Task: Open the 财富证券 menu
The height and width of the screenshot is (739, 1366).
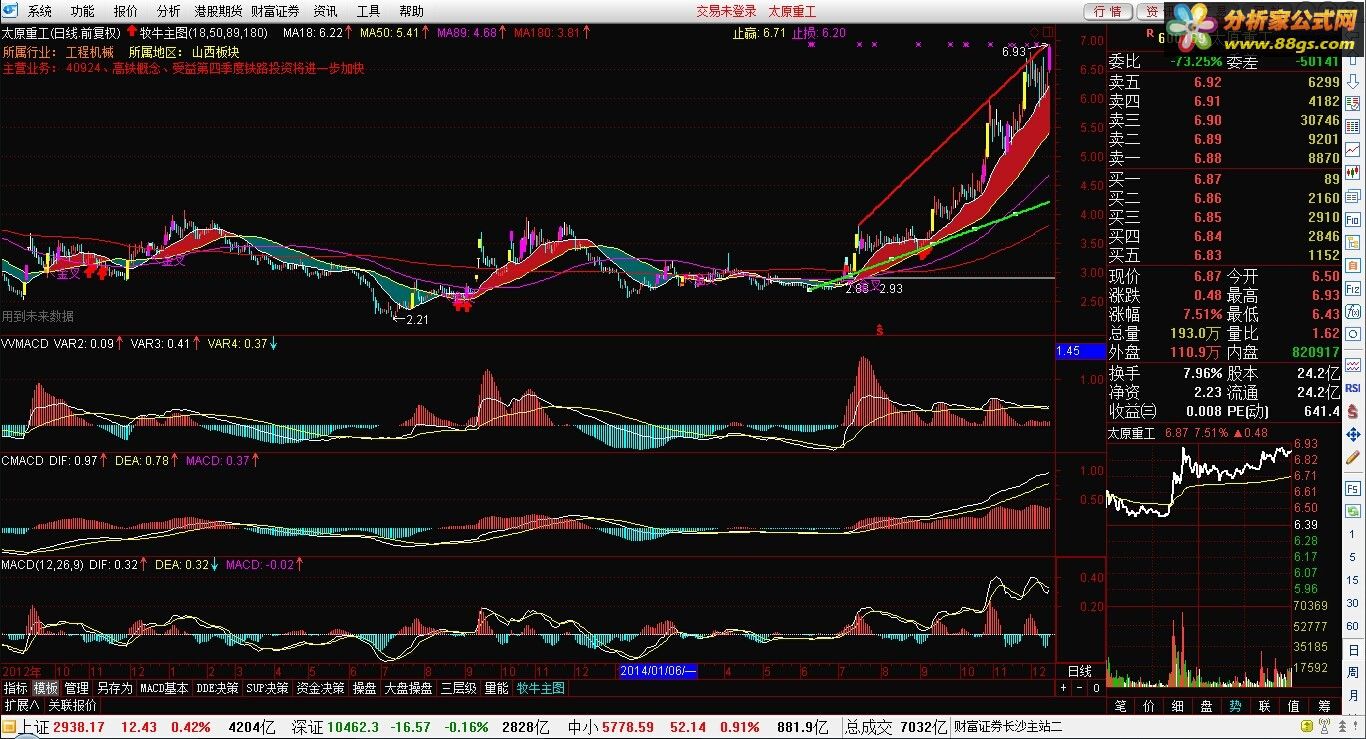Action: click(275, 11)
